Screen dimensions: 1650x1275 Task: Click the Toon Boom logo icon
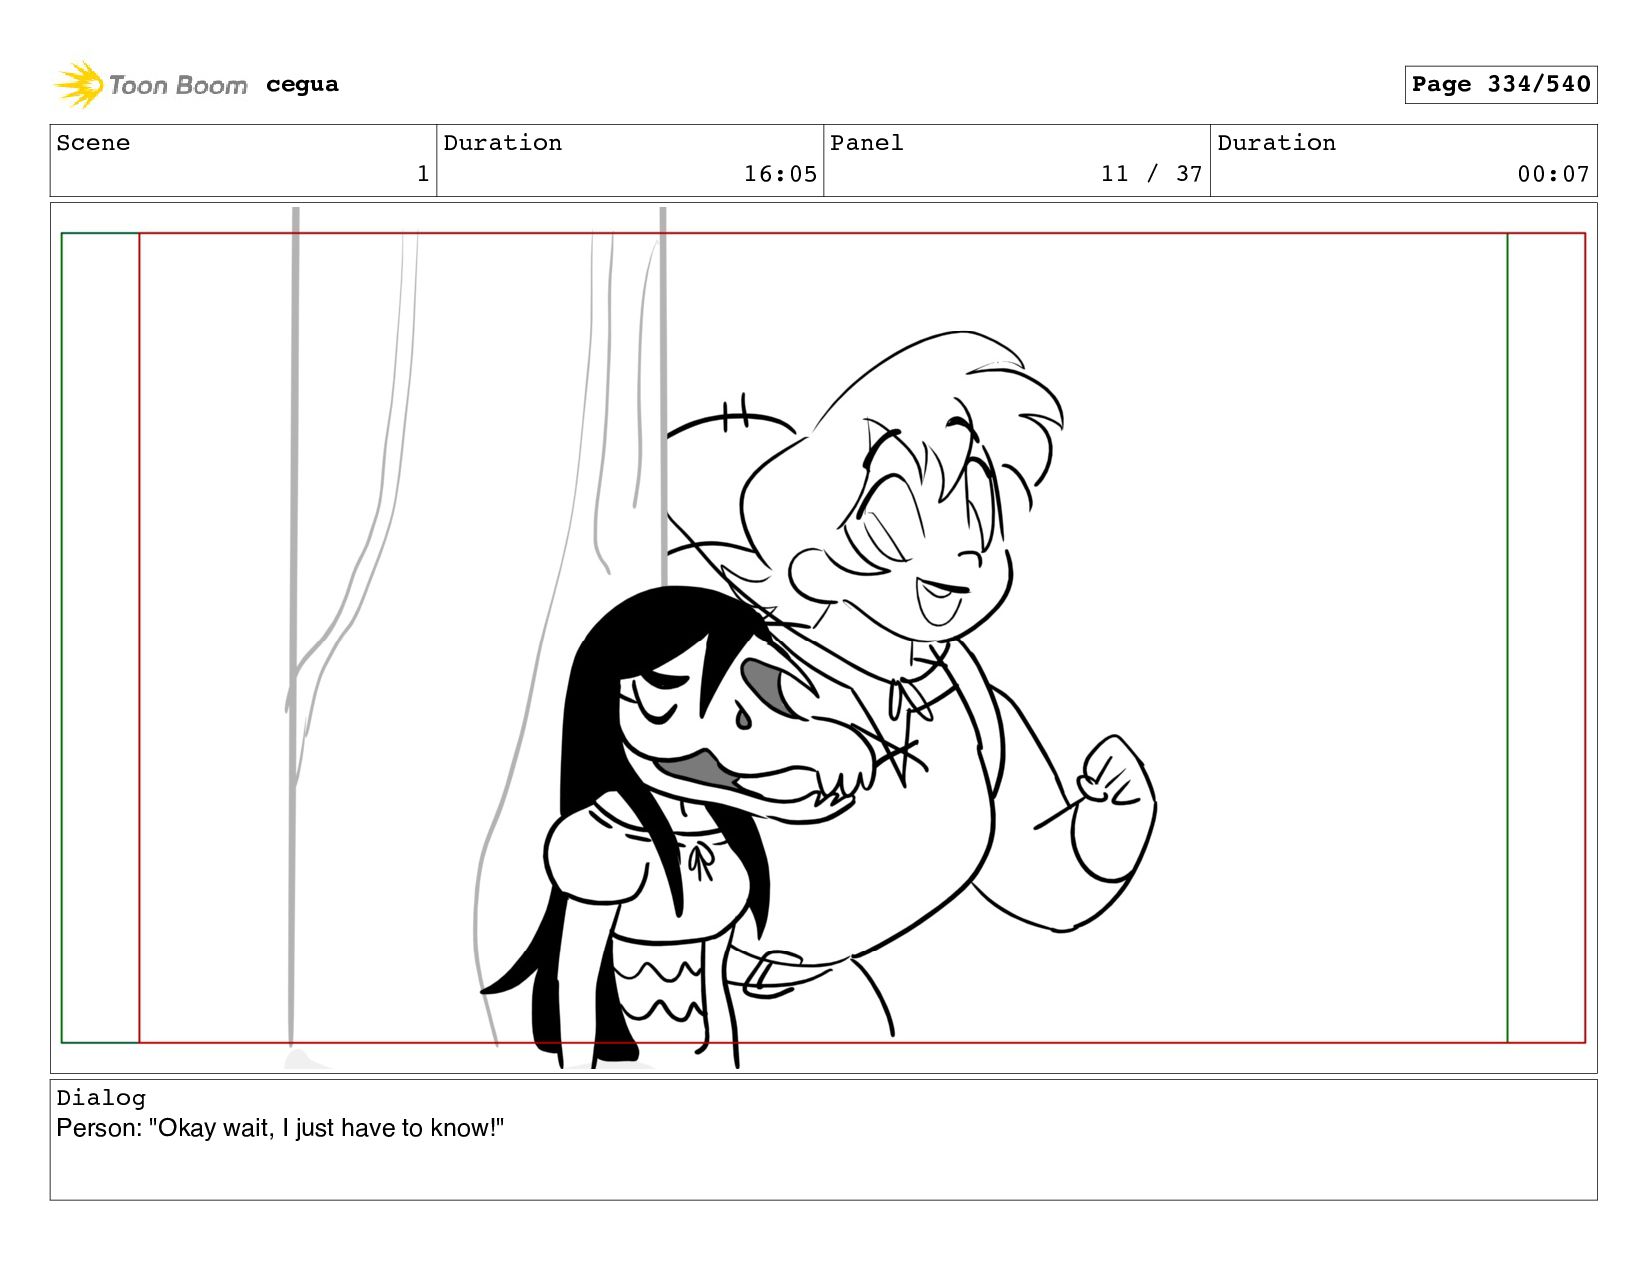point(79,85)
